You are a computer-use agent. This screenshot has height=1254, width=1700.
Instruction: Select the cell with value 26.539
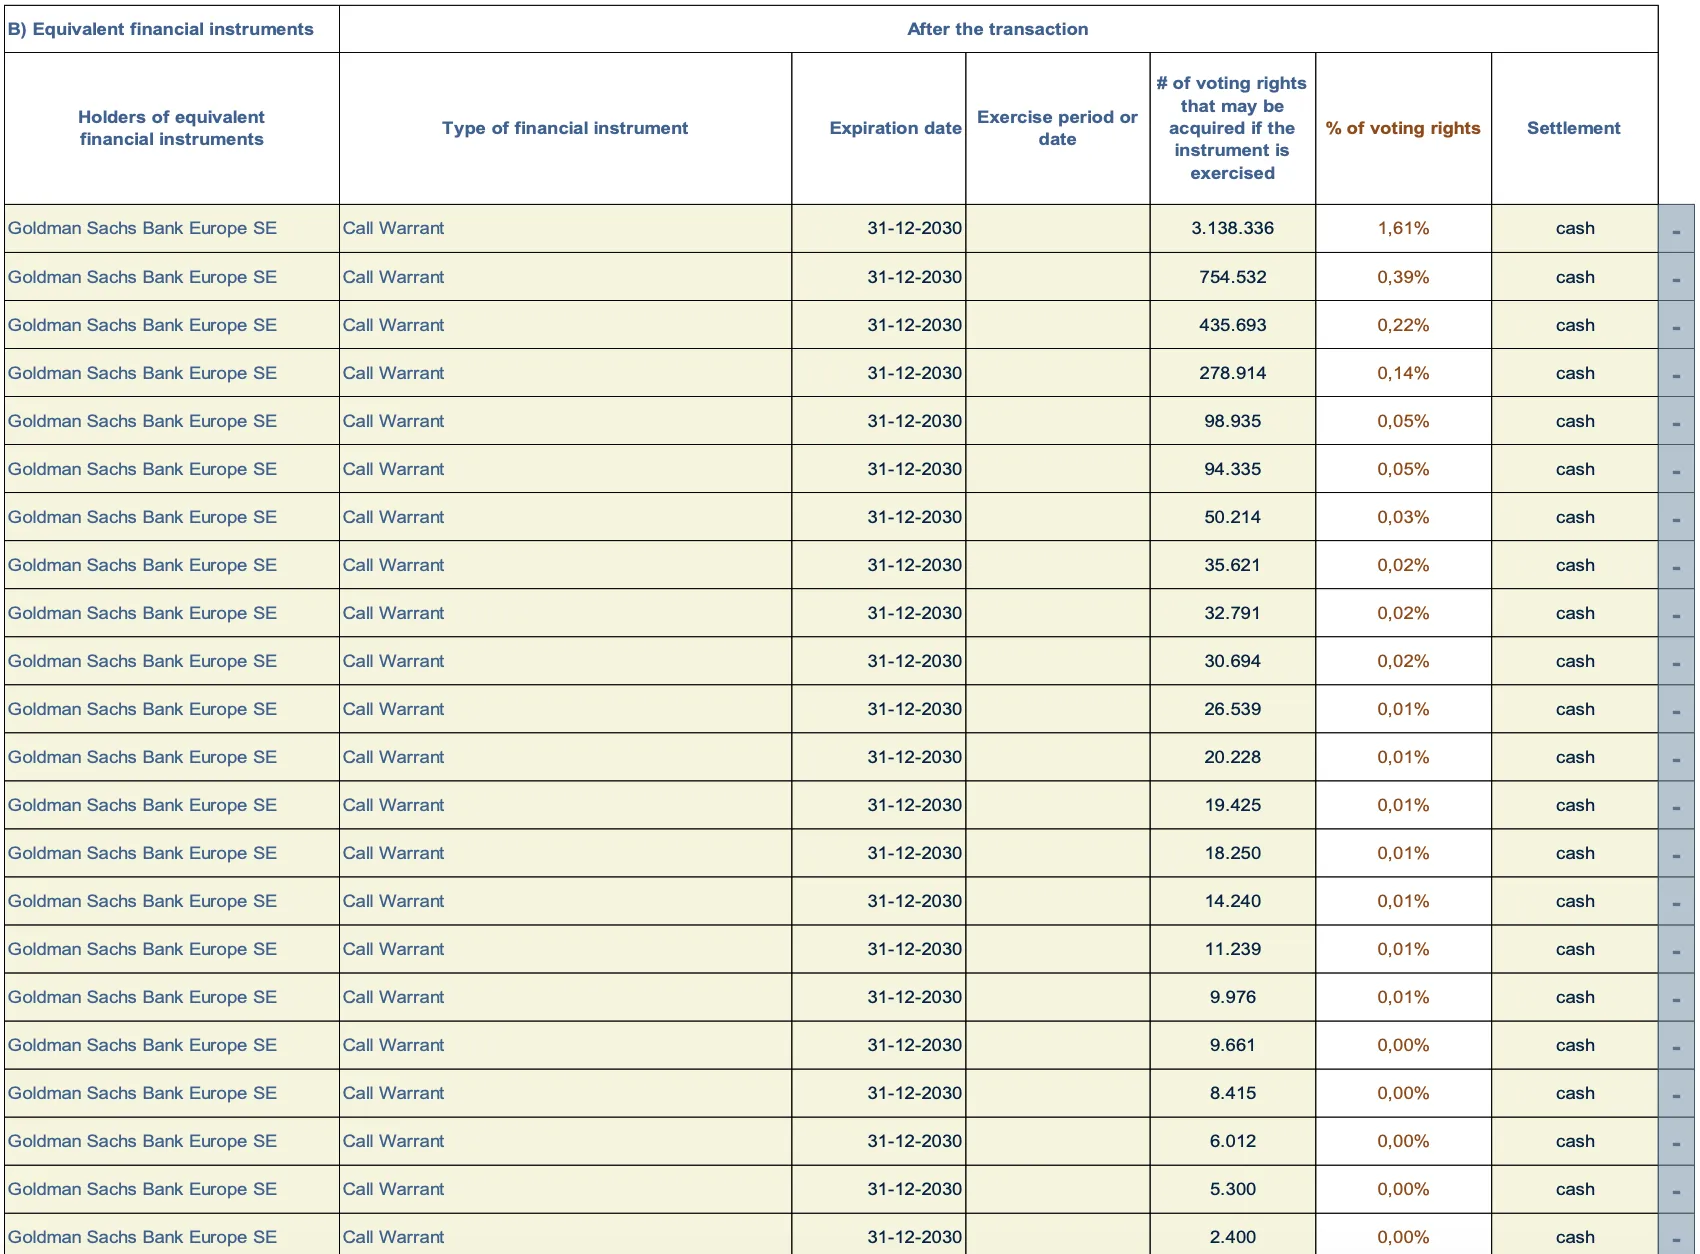1233,709
